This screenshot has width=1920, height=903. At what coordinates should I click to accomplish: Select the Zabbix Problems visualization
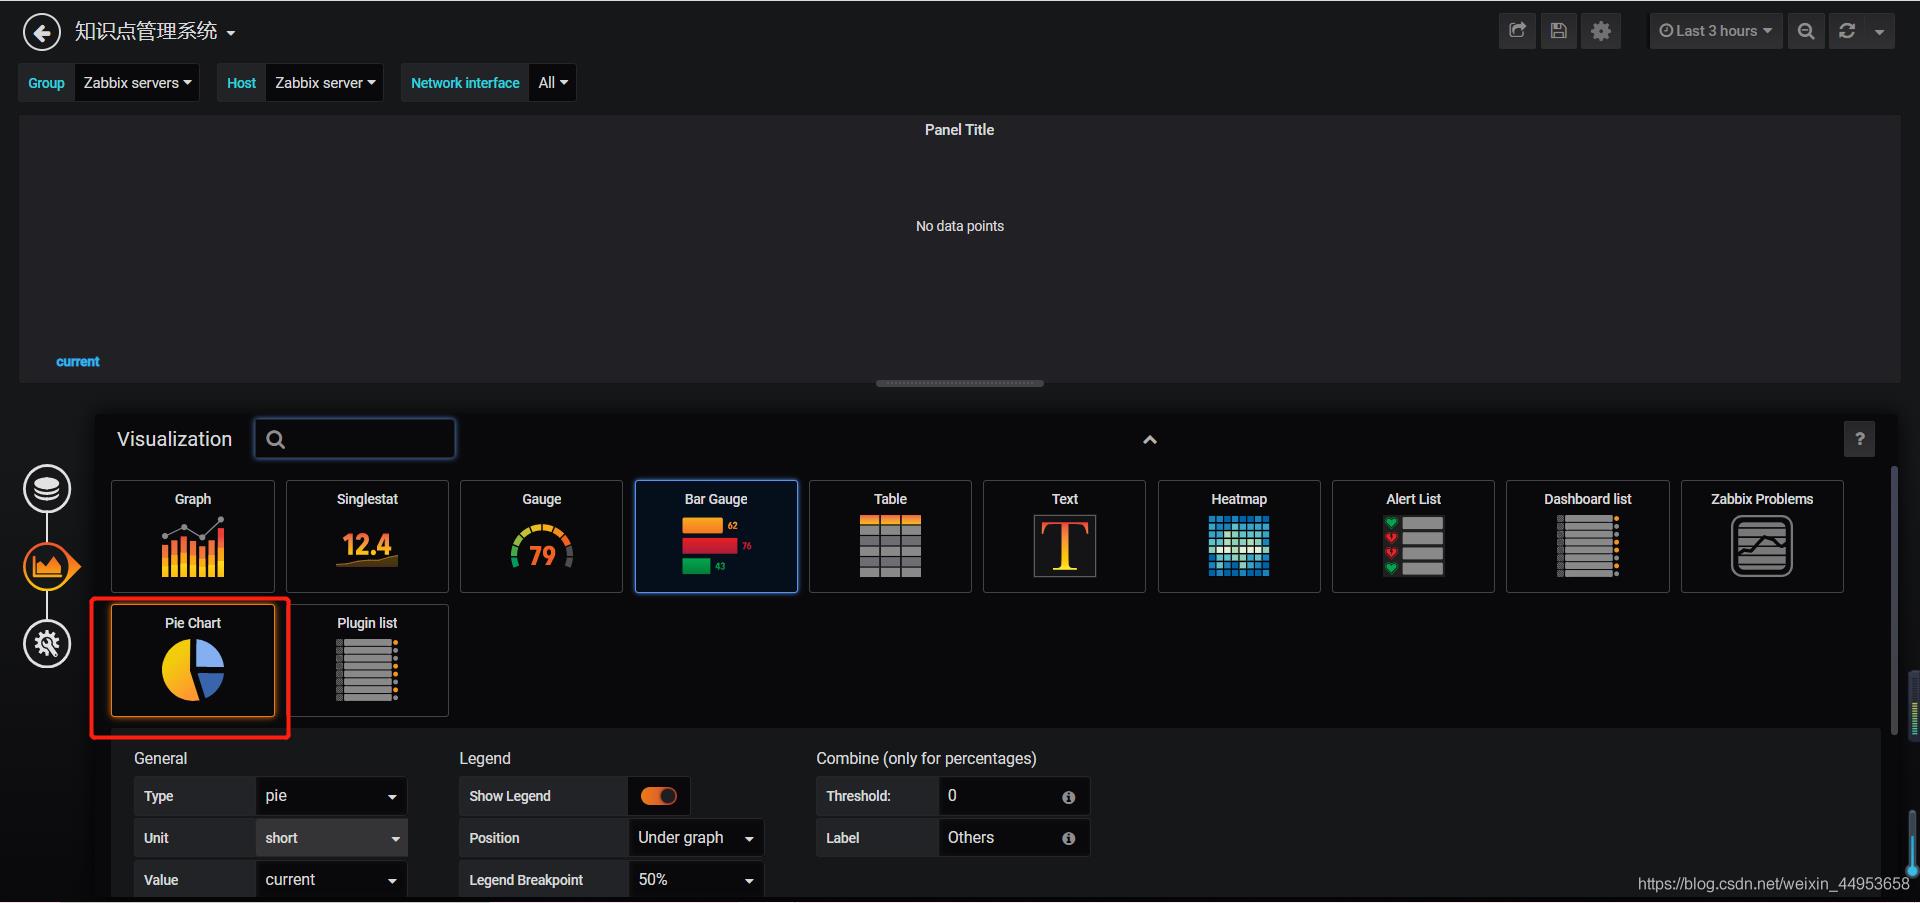(1762, 536)
